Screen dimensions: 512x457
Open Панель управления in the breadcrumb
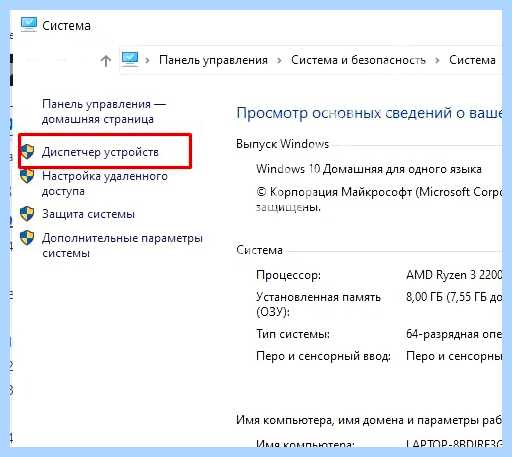[x=213, y=60]
